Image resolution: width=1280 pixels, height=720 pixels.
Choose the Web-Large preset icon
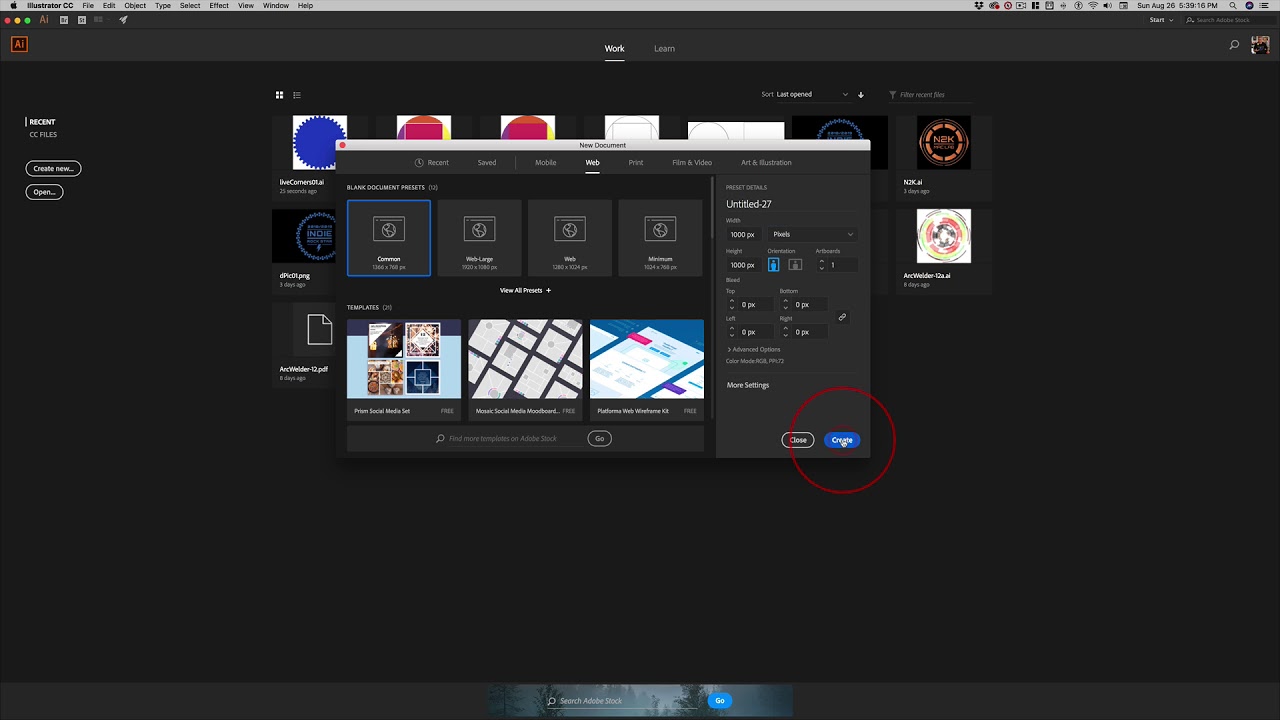479,229
